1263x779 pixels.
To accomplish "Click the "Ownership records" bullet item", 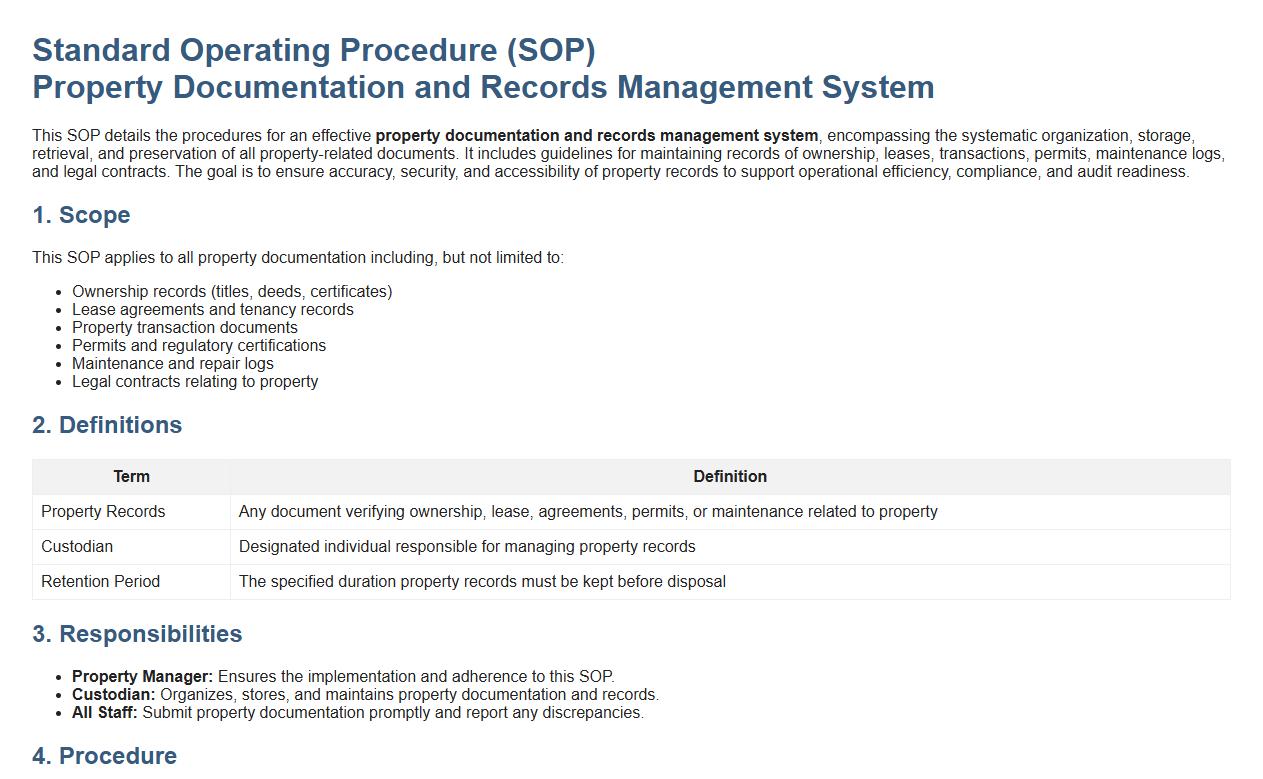I will point(232,292).
